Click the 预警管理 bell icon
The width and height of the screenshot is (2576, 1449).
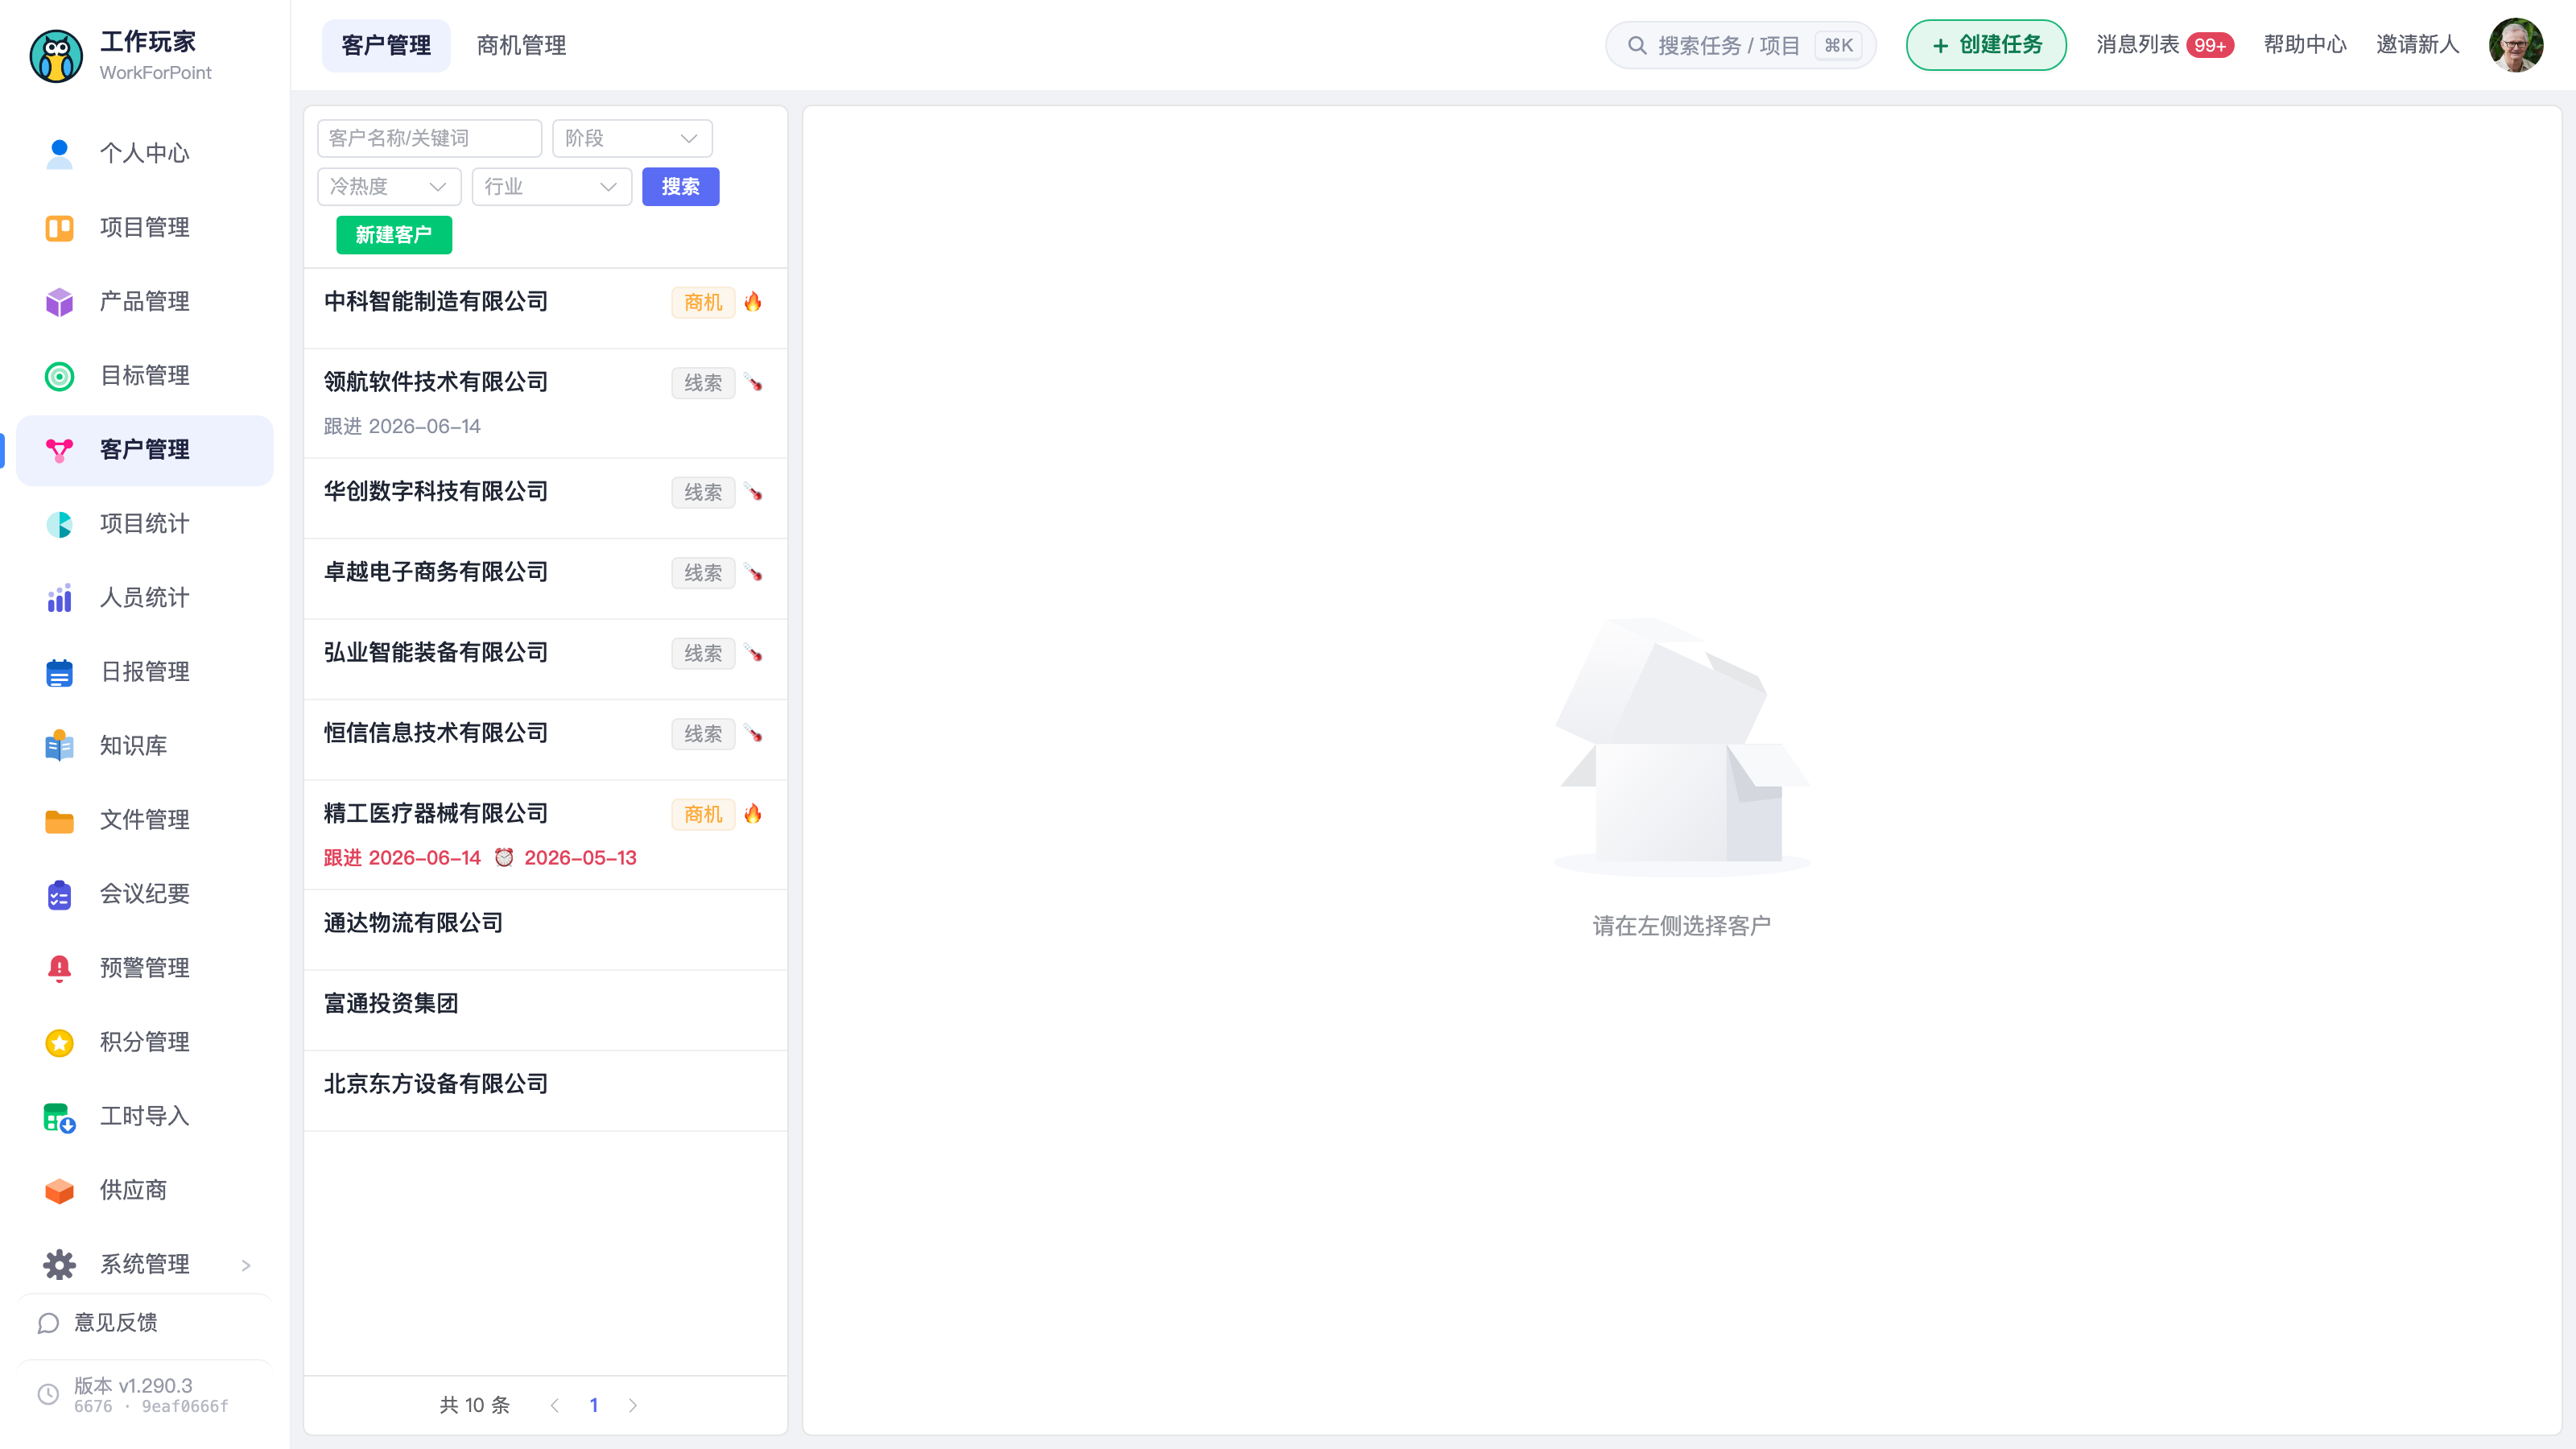59,968
